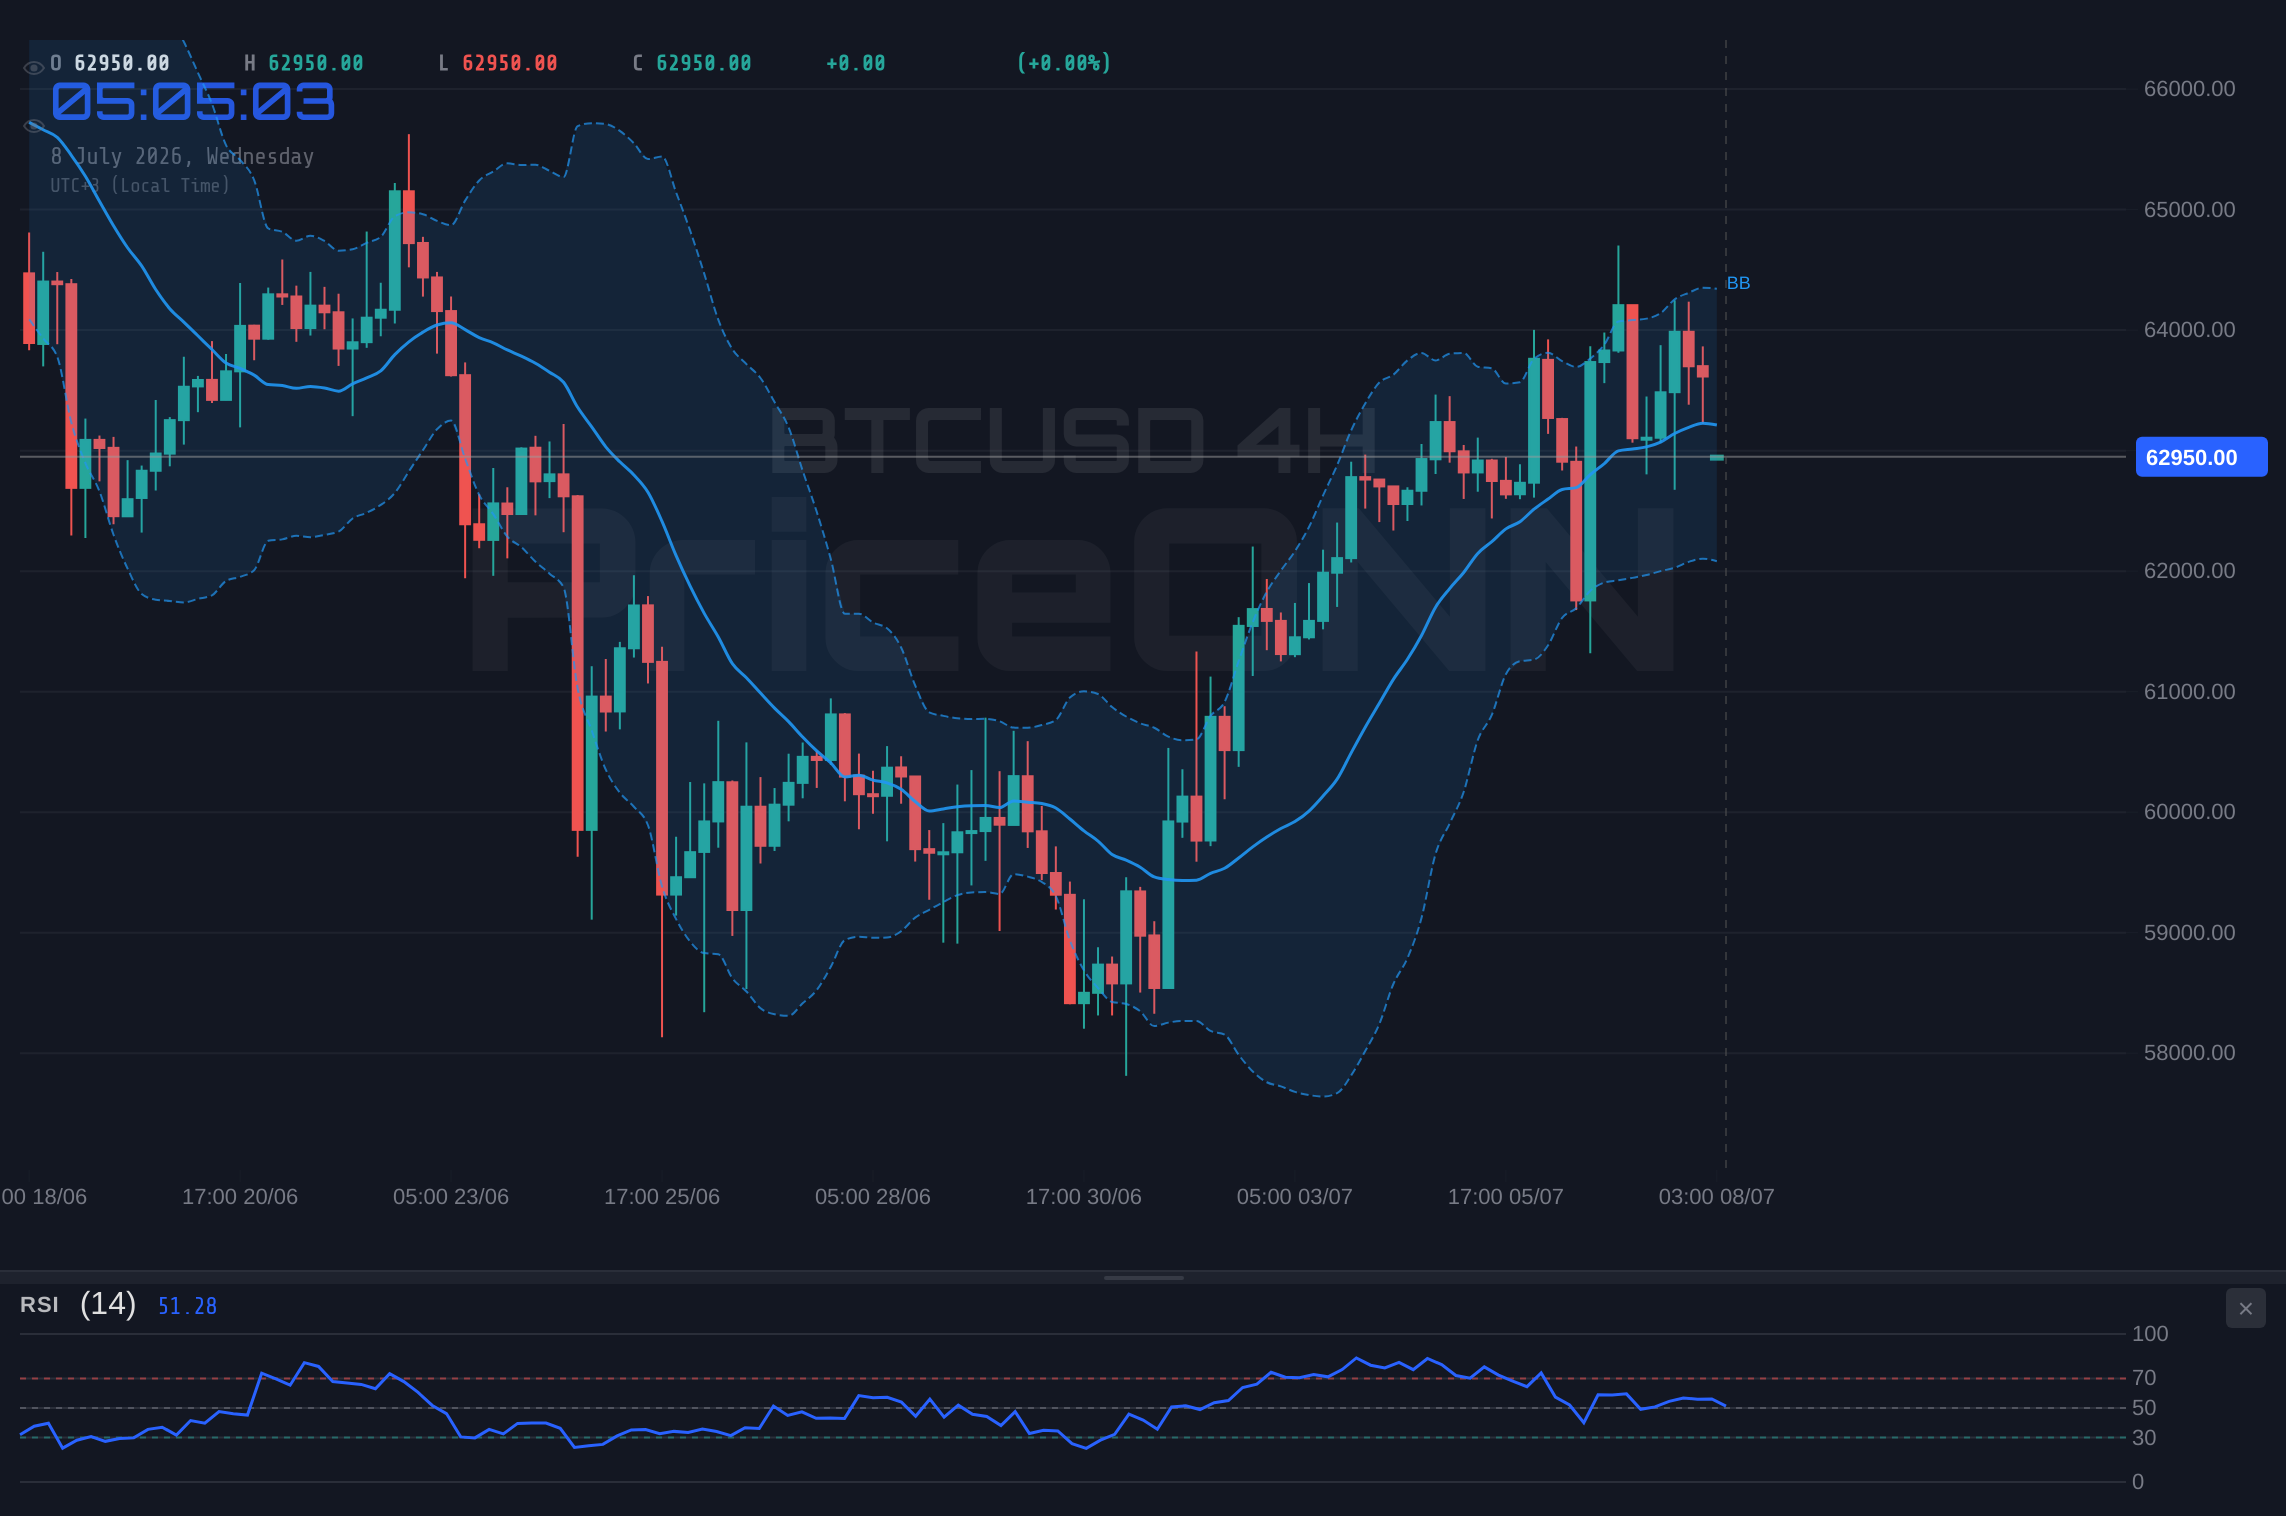The width and height of the screenshot is (2286, 1516).
Task: Click the RSI oversold level 30 label
Action: coord(2144,1438)
